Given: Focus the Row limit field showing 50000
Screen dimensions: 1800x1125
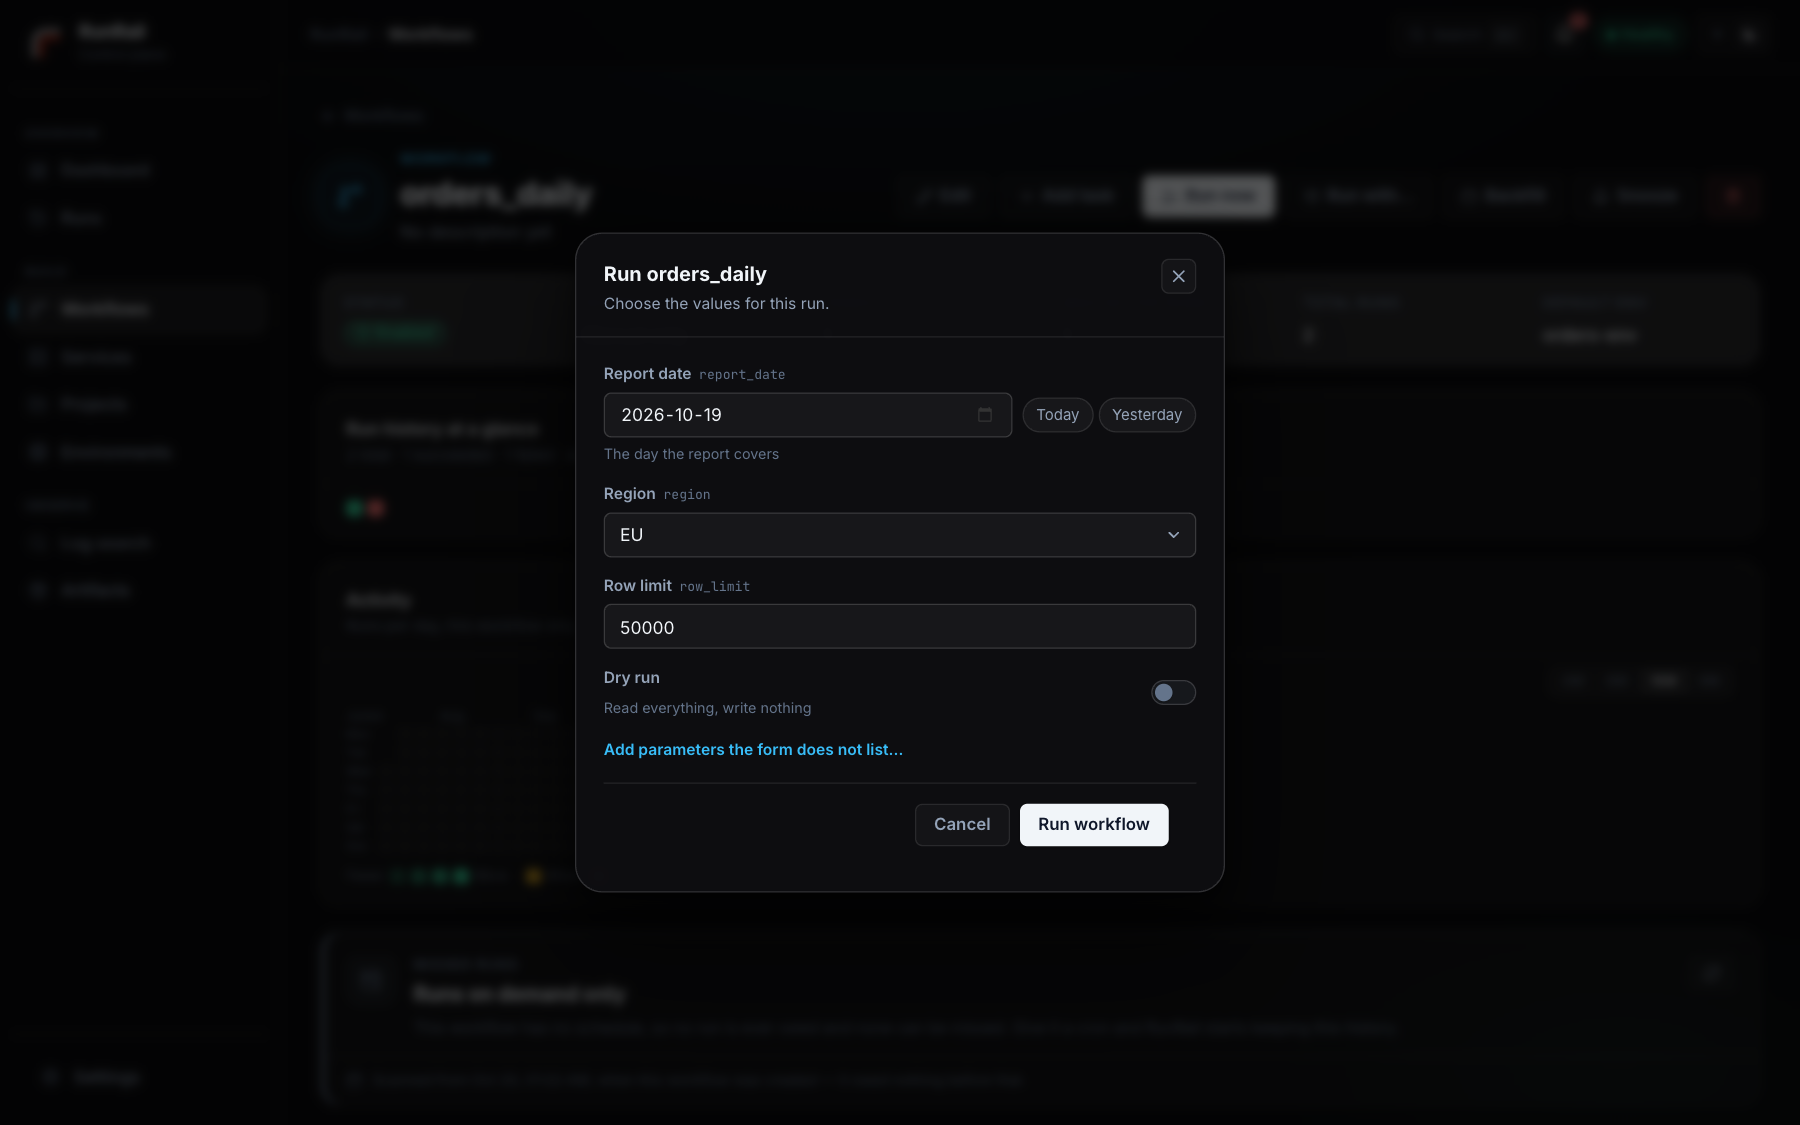Looking at the screenshot, I should [x=899, y=627].
